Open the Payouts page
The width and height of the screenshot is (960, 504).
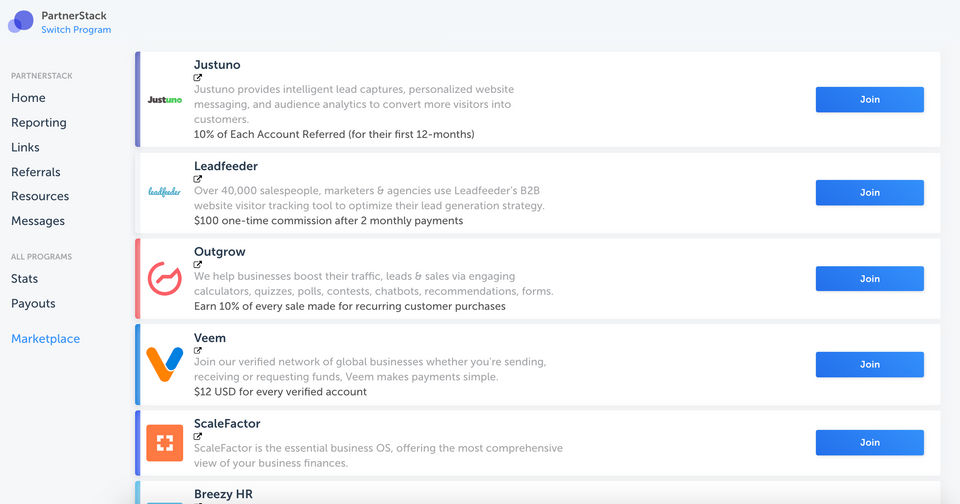(33, 304)
